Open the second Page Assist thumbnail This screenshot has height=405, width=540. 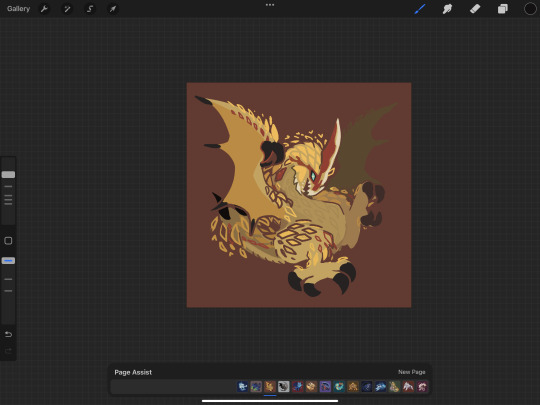pos(256,386)
